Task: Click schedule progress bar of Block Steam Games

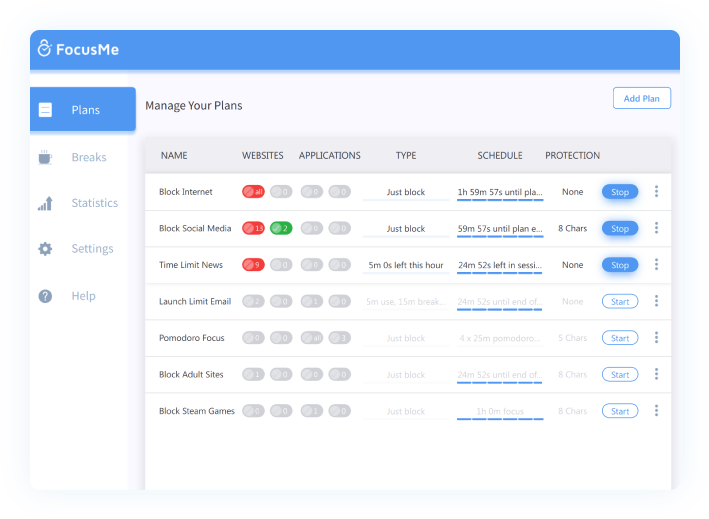Action: (500, 419)
